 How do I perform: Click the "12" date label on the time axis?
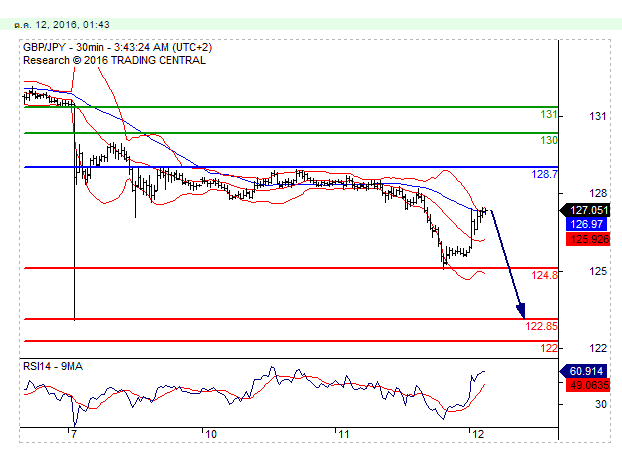point(478,434)
